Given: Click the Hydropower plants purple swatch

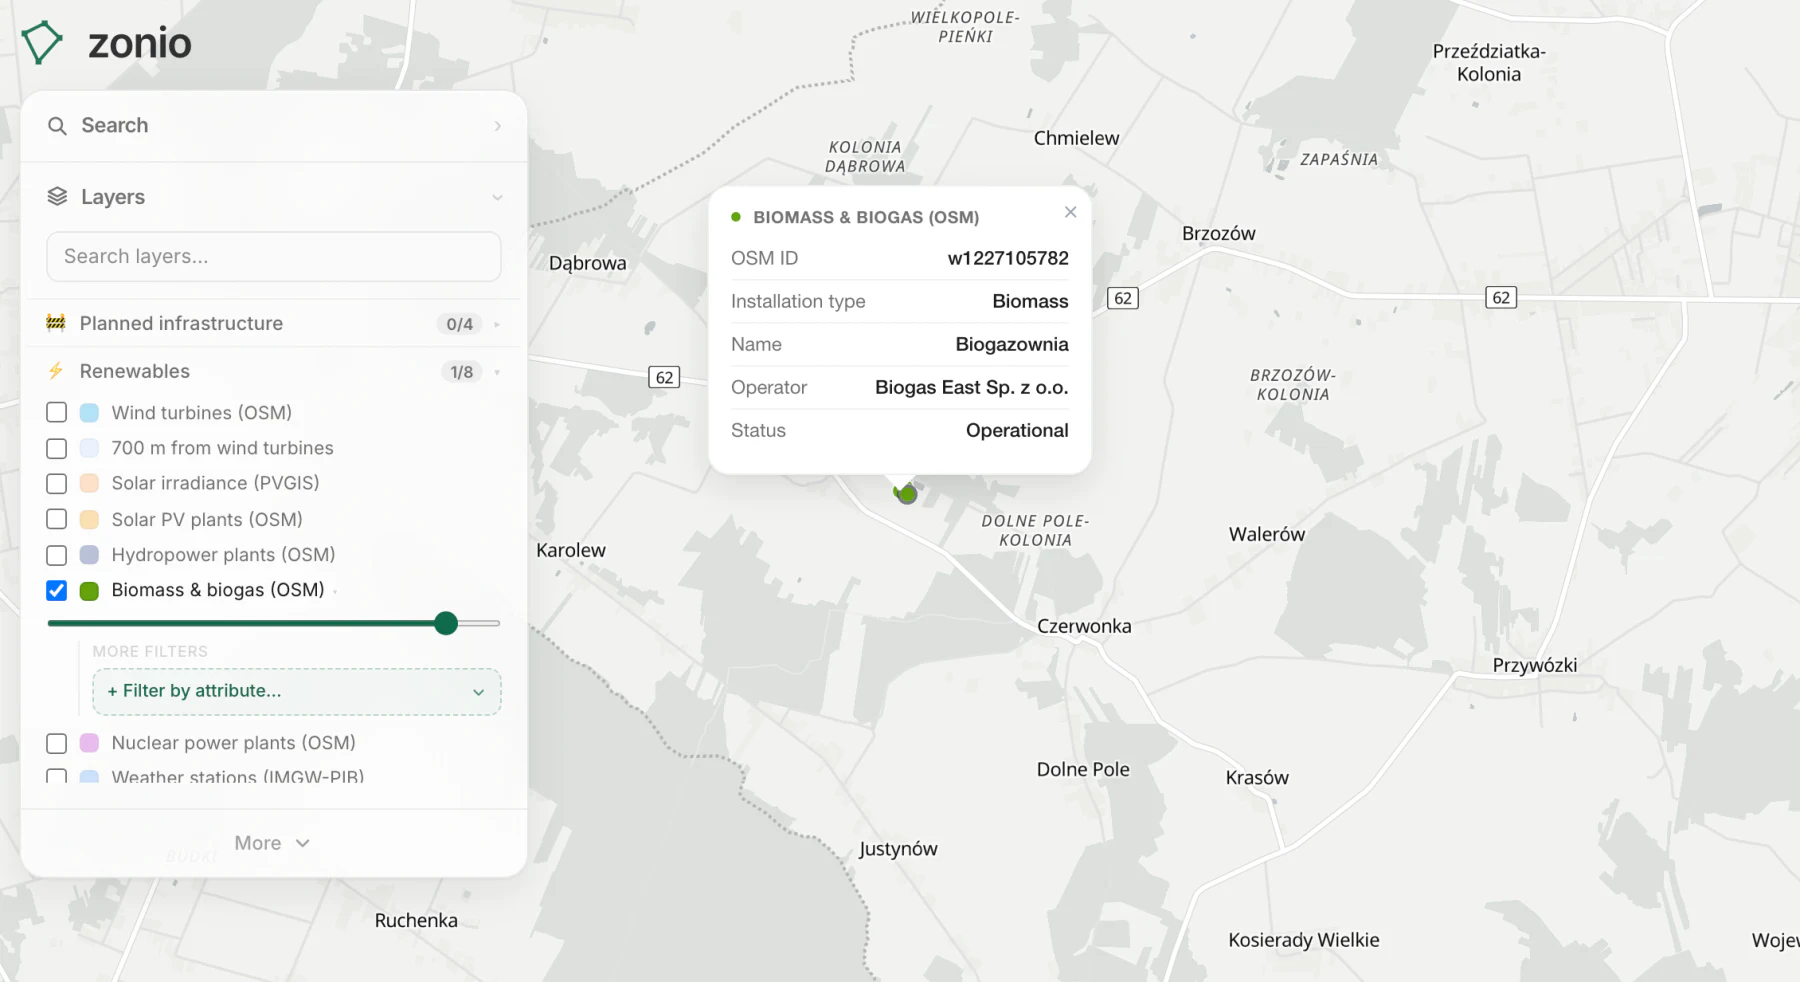Looking at the screenshot, I should 89,555.
